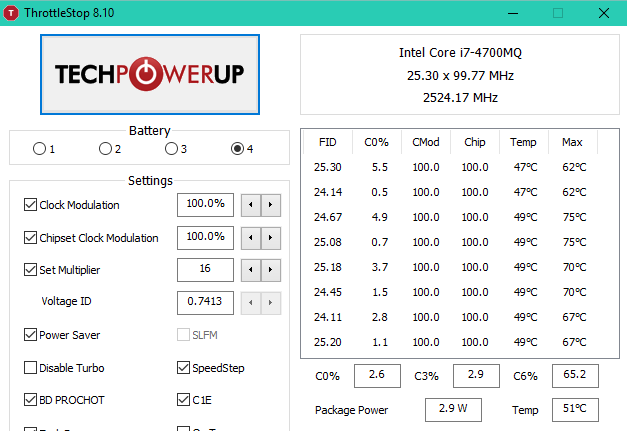
Task: Select the table row with FID 25.18
Action: tap(450, 267)
